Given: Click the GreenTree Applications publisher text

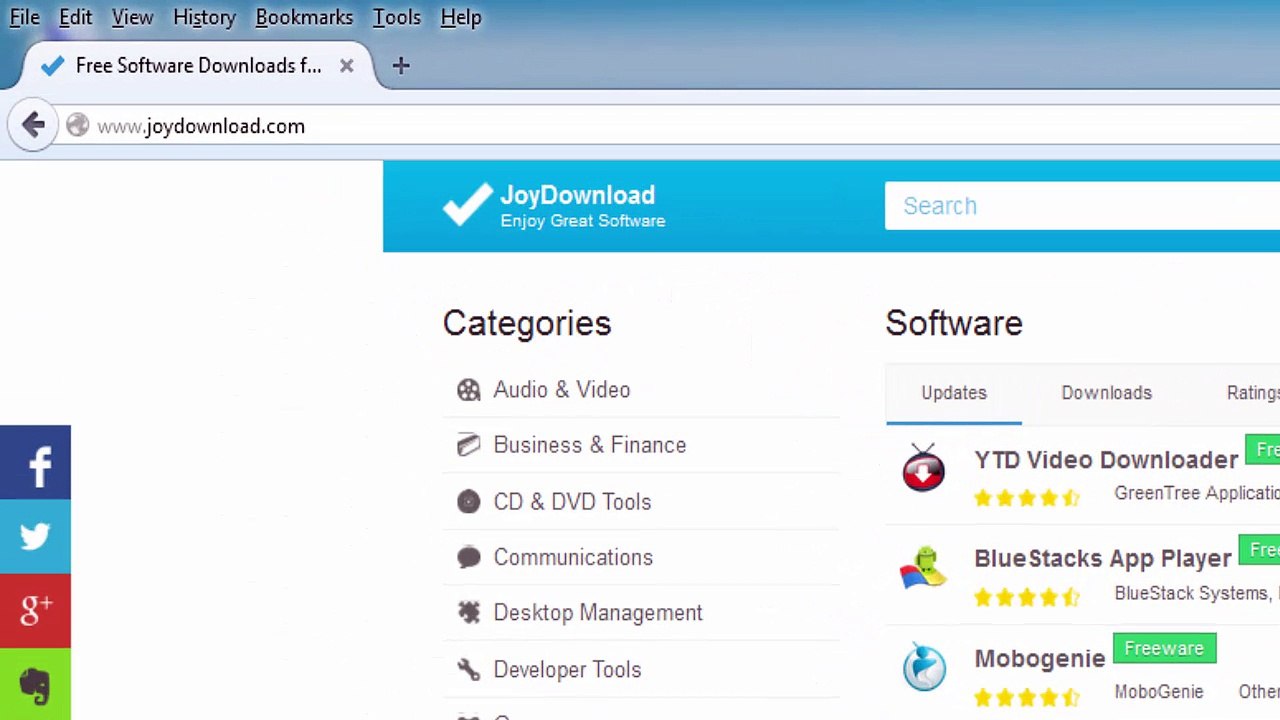Looking at the screenshot, I should (x=1197, y=493).
